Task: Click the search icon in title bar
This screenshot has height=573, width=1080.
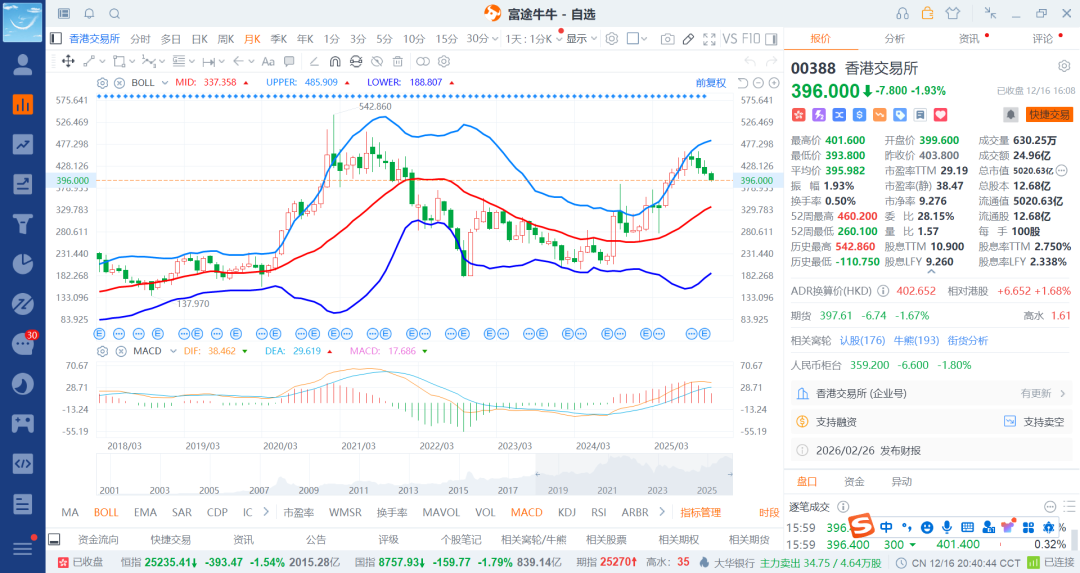Action: coord(114,14)
